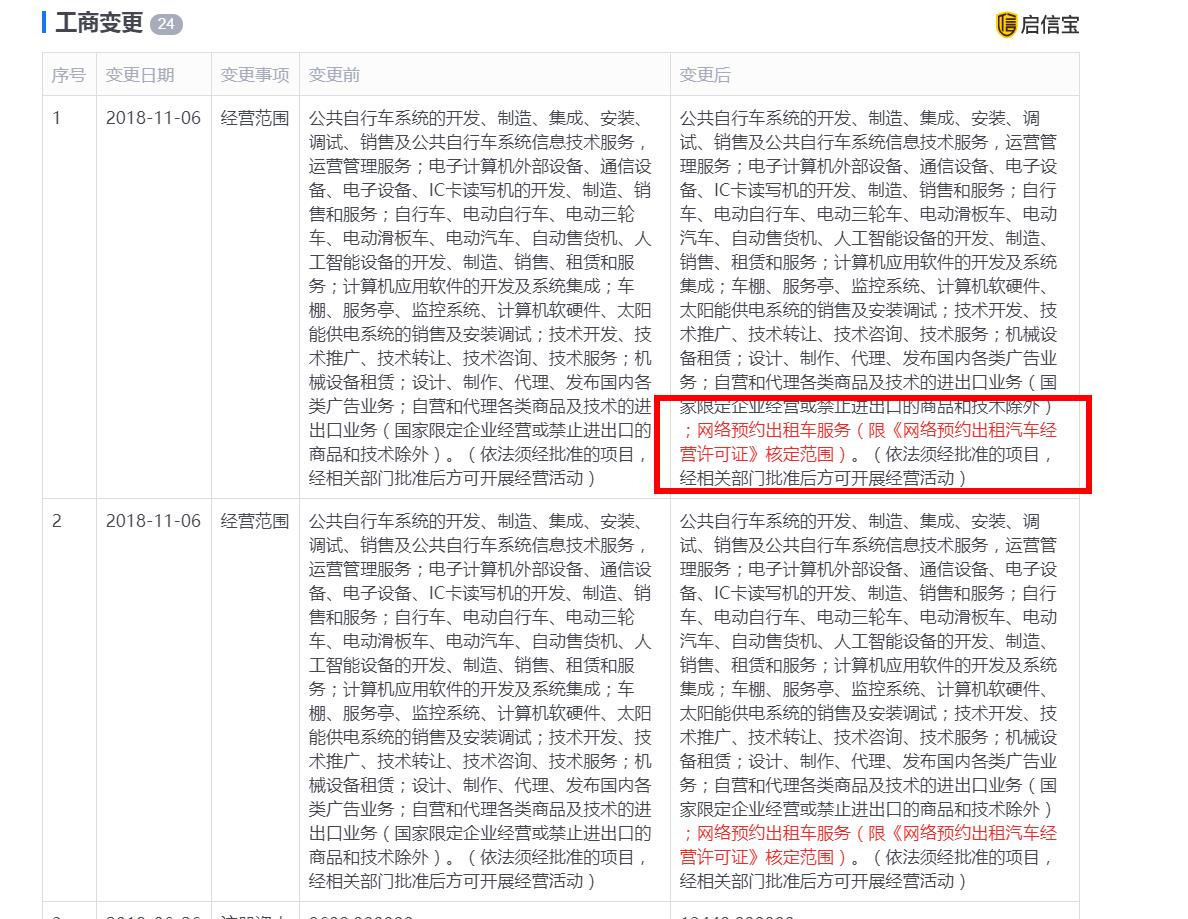Click row 2's 经营范围 cell
Viewport: 1188px width, 919px height.
(x=255, y=521)
